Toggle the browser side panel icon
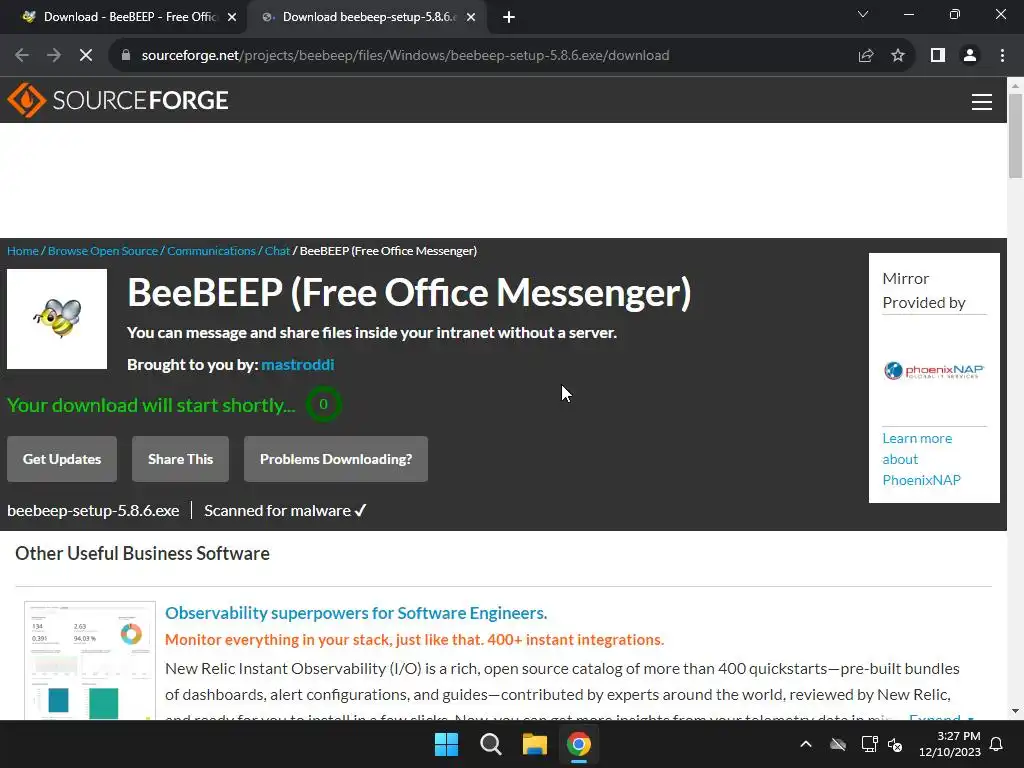Screen dimensions: 1024x768 click(x=938, y=56)
